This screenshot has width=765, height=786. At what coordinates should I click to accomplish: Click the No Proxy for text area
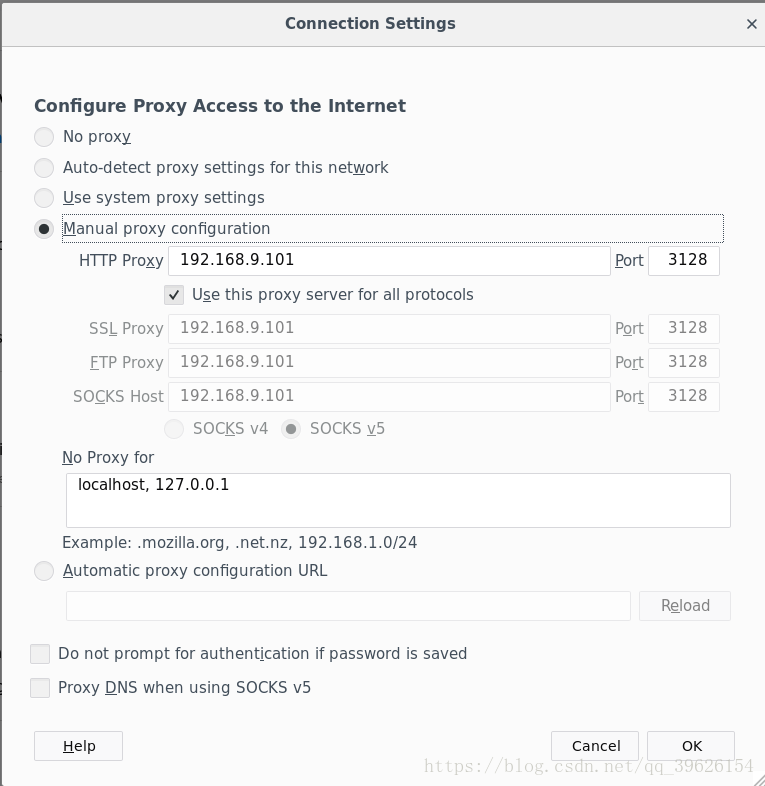tap(398, 500)
